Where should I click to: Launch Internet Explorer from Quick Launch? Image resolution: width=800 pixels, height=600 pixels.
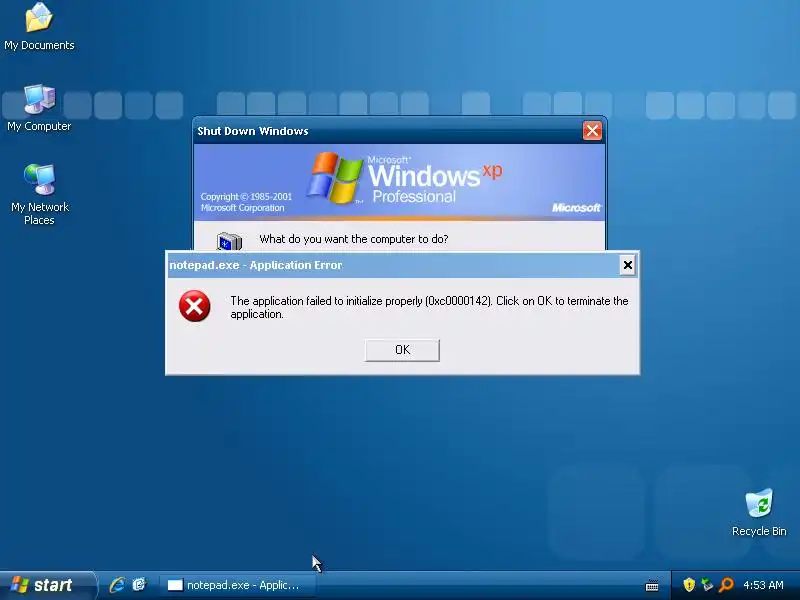[x=117, y=585]
